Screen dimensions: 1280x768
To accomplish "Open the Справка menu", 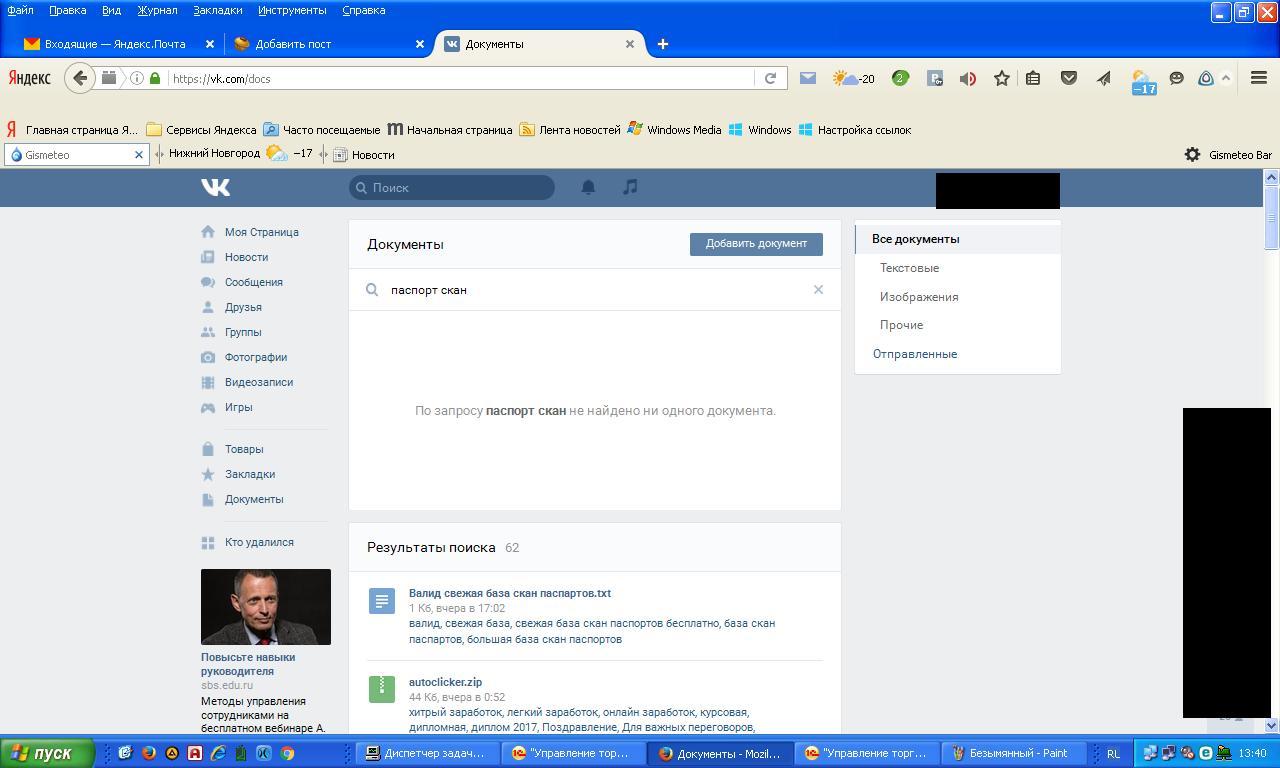I will tap(363, 10).
